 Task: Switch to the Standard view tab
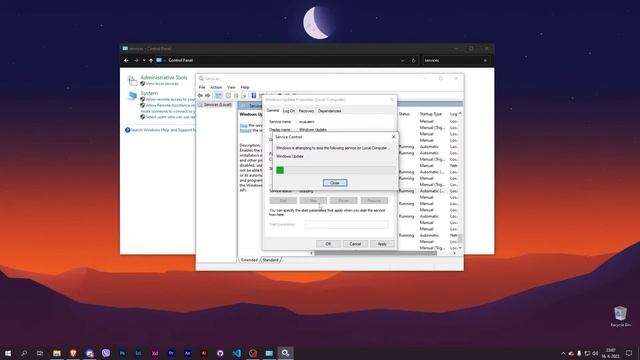(x=270, y=260)
